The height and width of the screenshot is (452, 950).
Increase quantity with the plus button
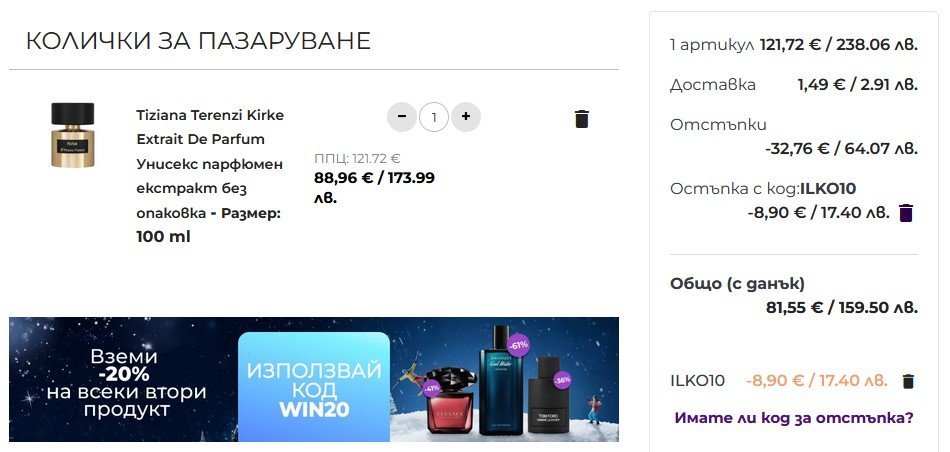[x=465, y=117]
